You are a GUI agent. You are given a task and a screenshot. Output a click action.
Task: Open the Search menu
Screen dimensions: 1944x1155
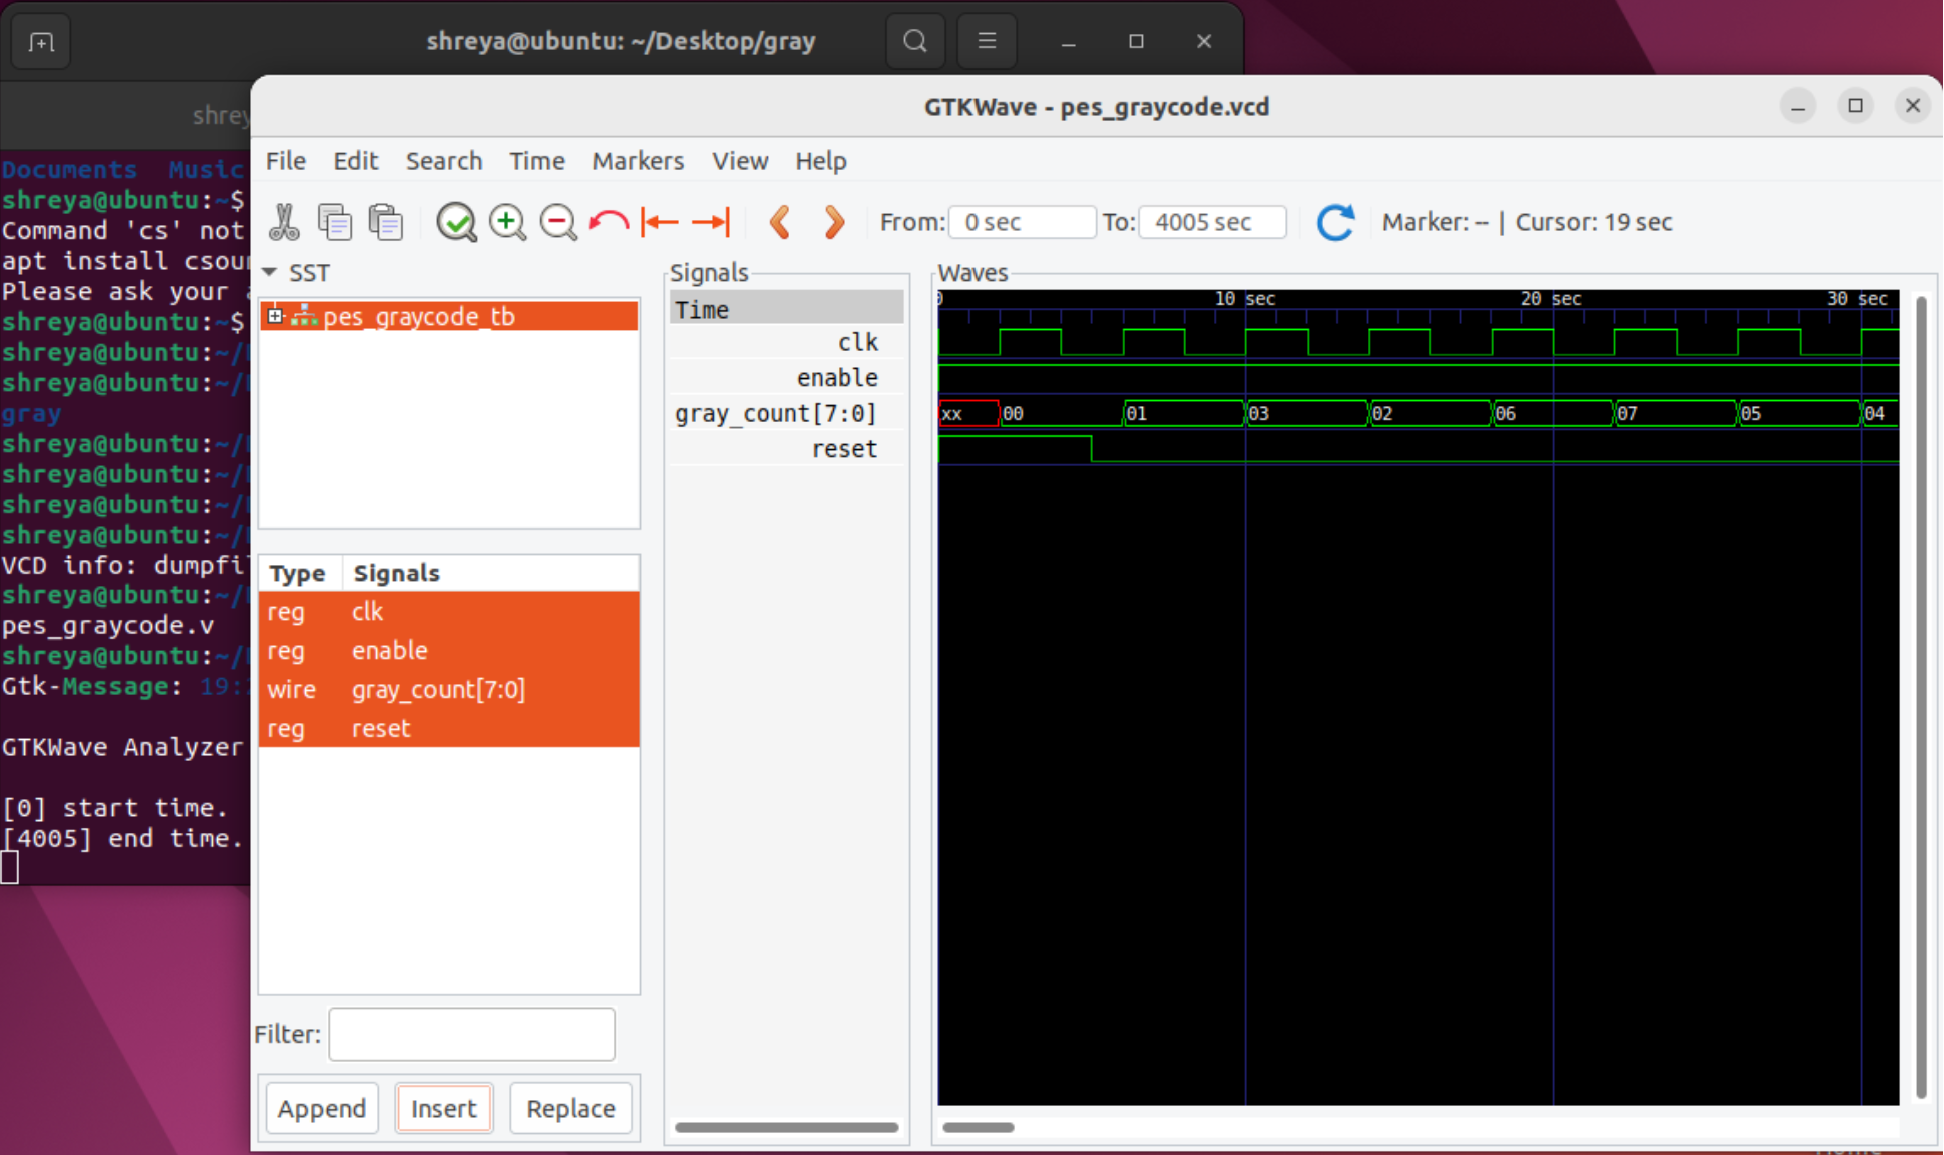coord(444,161)
